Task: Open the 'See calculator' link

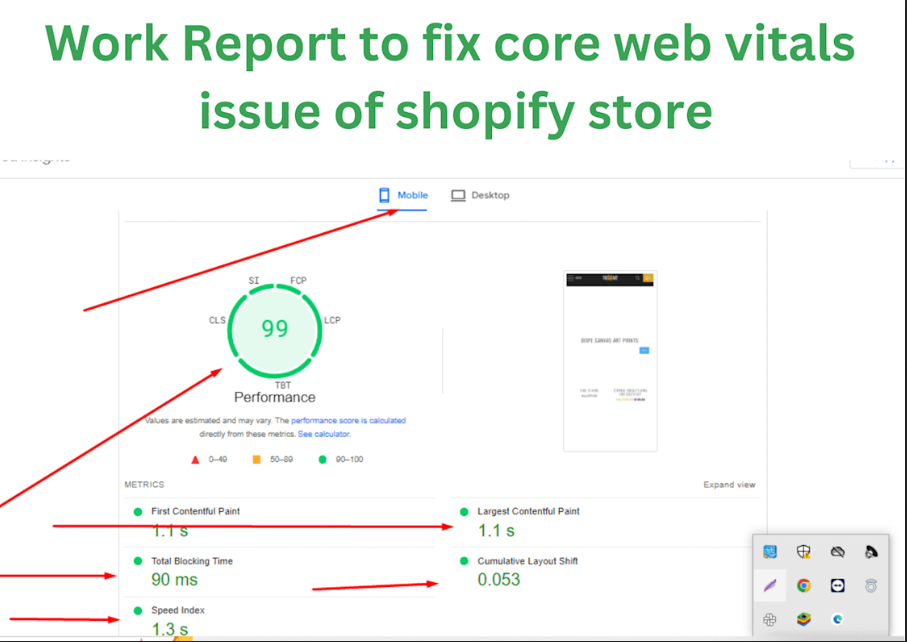Action: (323, 434)
